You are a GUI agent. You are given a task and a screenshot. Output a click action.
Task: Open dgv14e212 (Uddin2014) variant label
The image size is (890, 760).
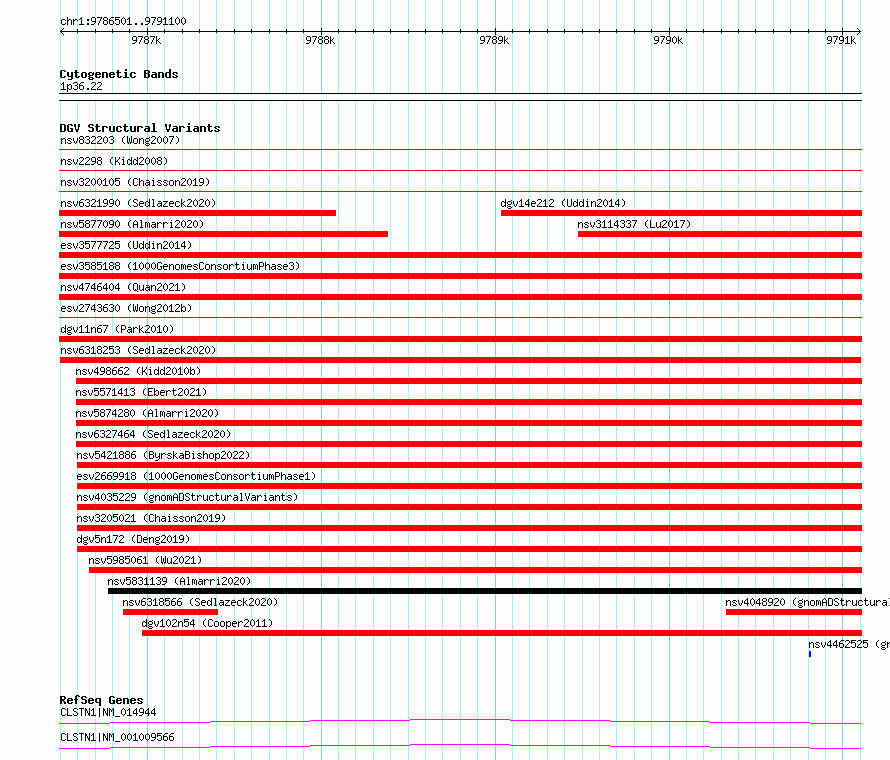pyautogui.click(x=563, y=203)
